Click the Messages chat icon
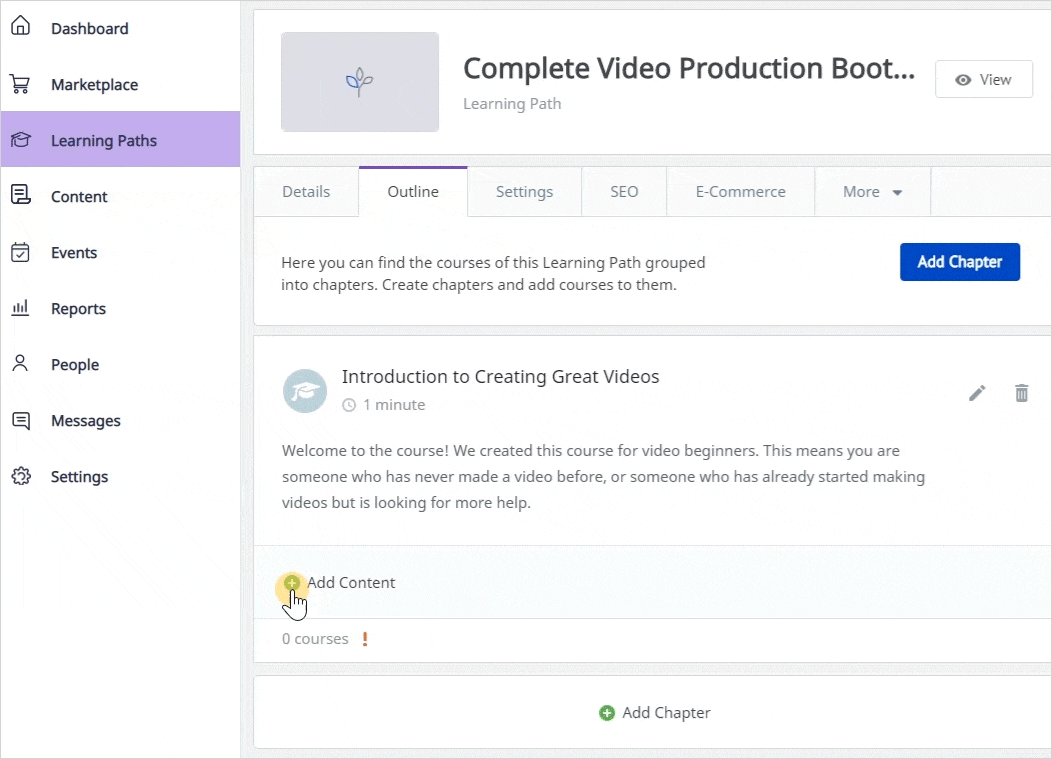 click(20, 420)
